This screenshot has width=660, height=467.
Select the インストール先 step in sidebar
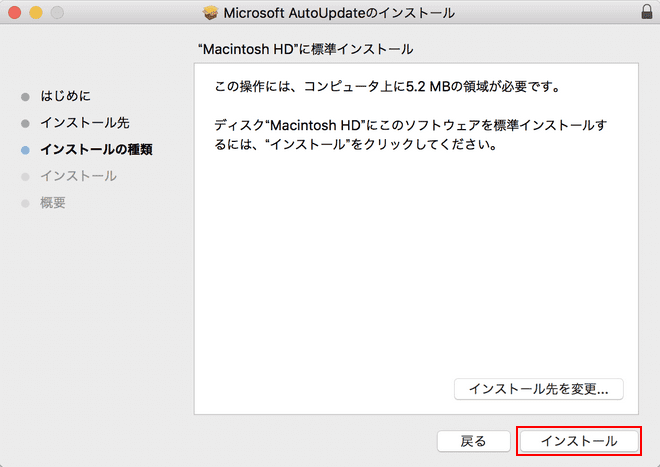point(85,123)
